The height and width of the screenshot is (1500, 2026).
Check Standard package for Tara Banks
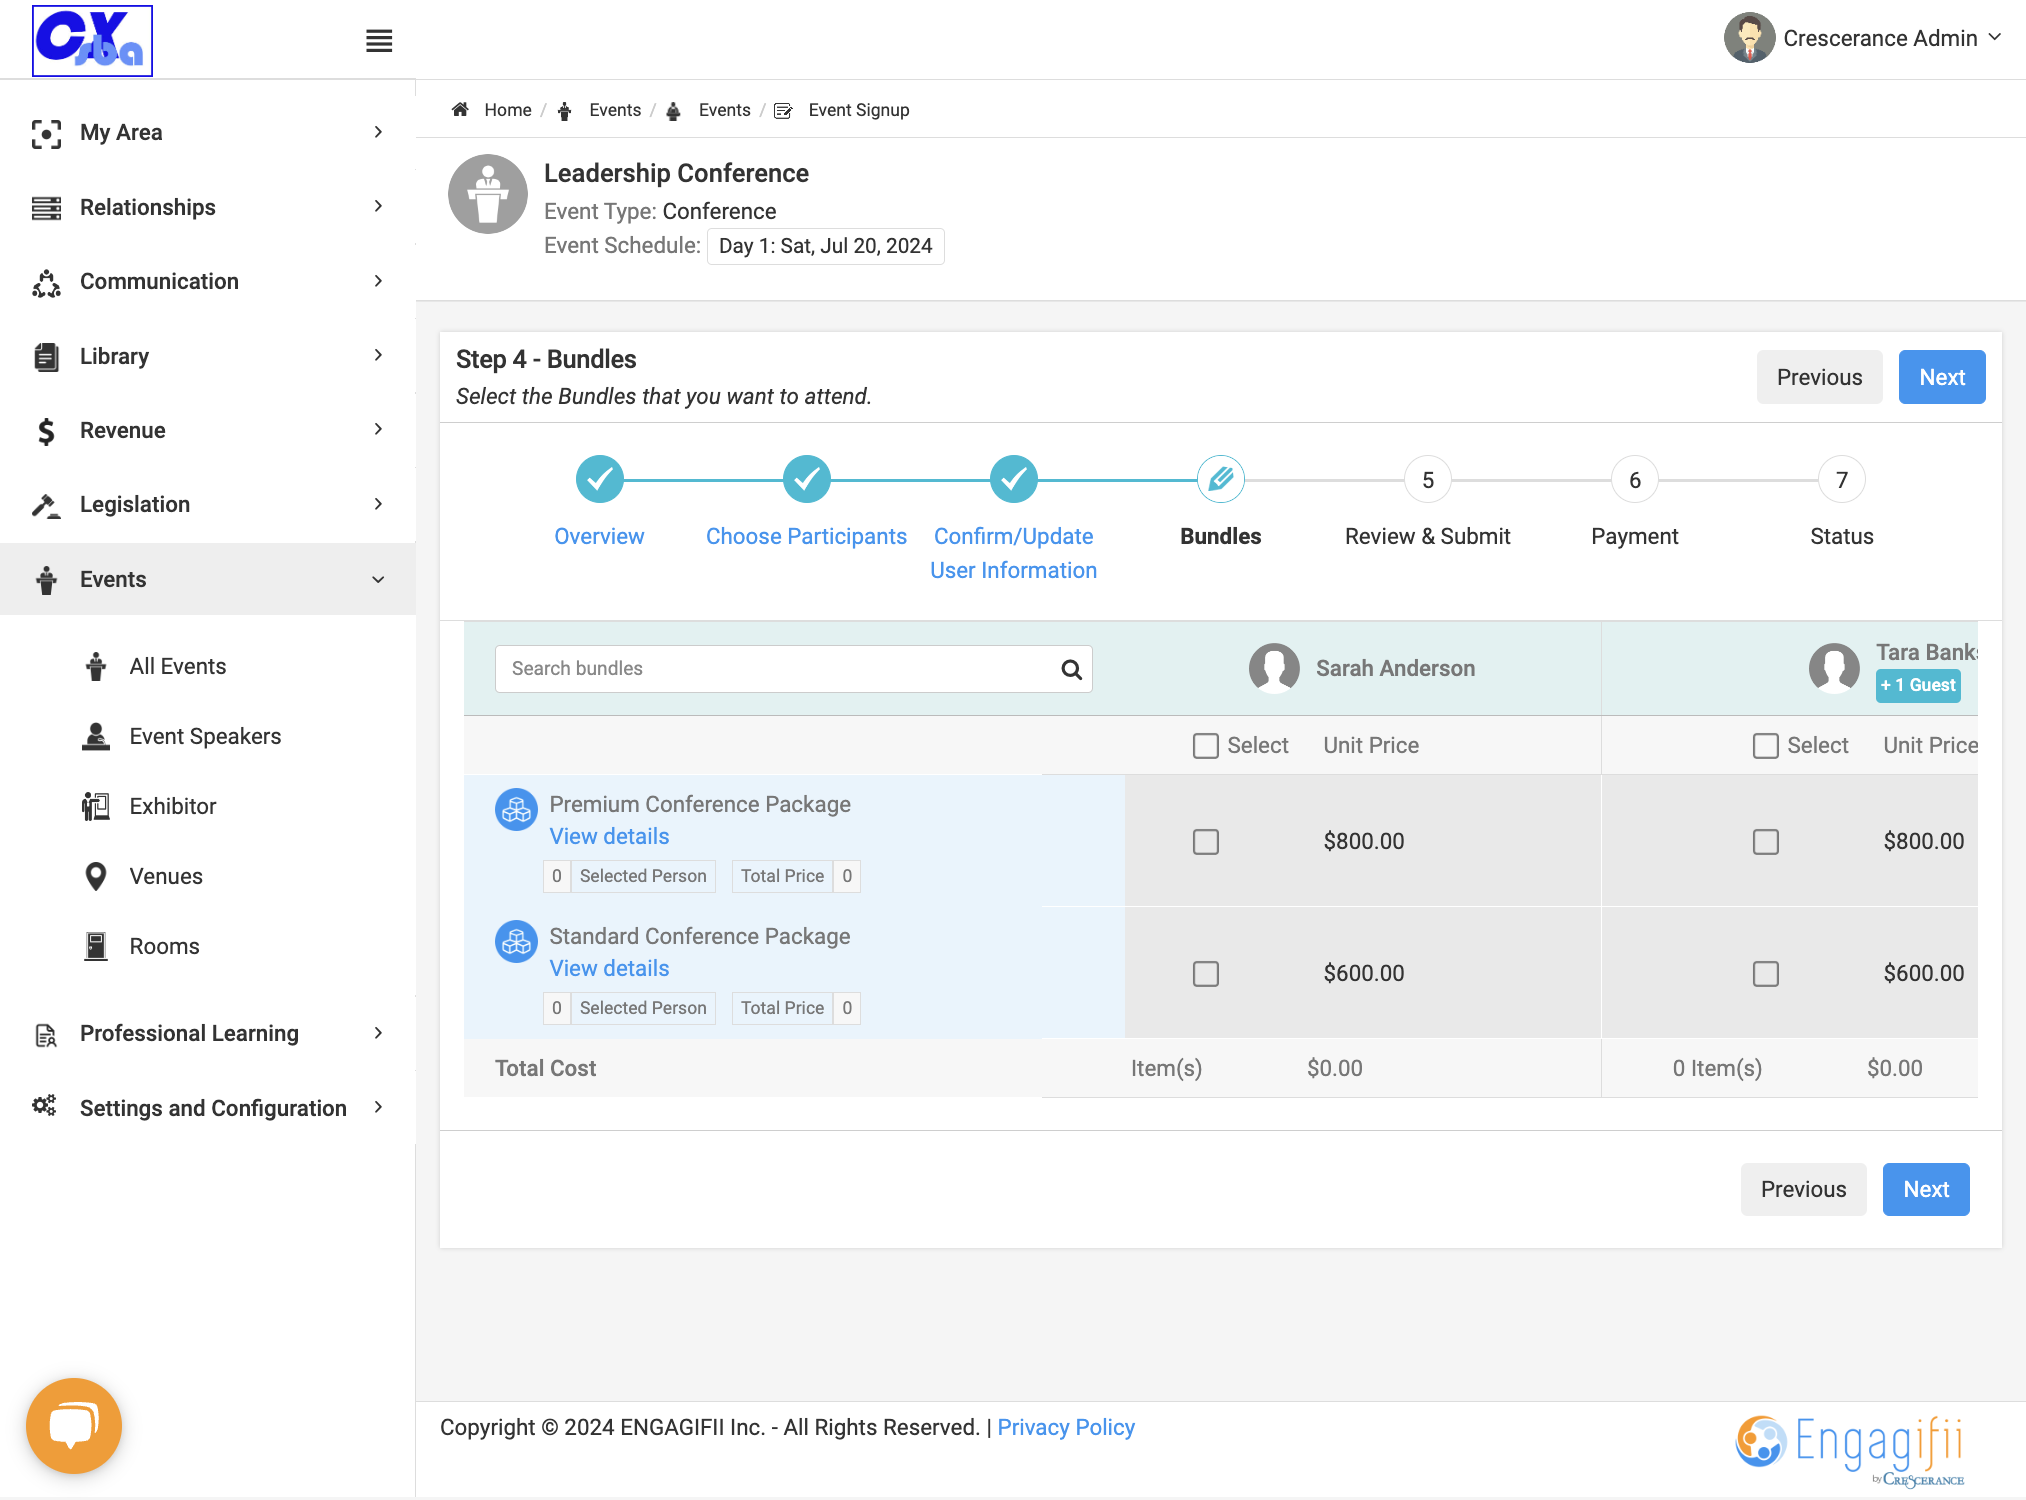(x=1766, y=974)
